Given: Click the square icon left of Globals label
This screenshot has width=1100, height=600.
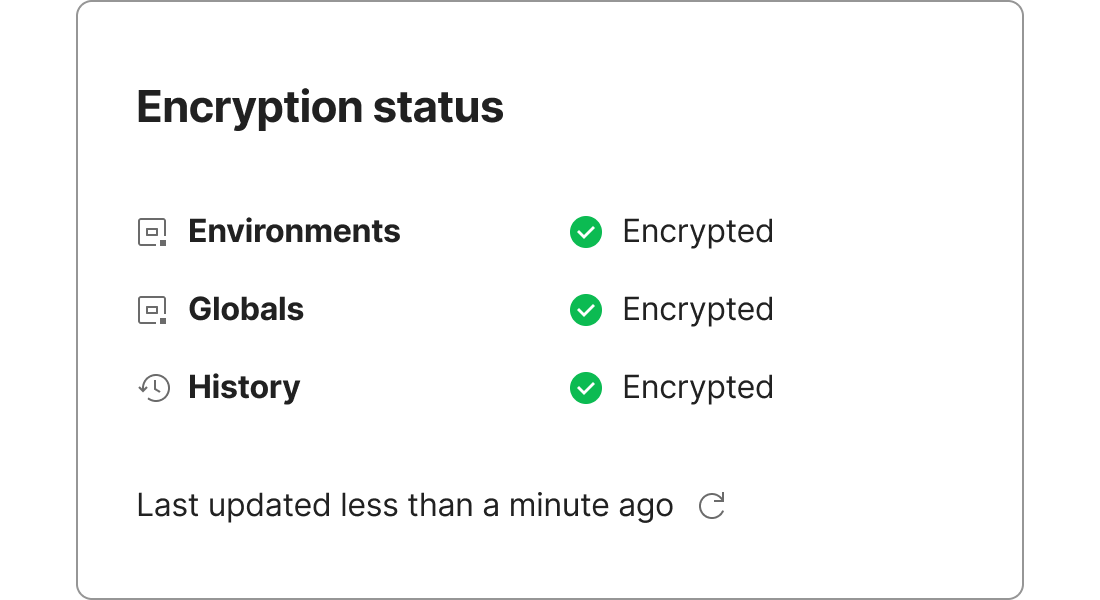Looking at the screenshot, I should [152, 309].
